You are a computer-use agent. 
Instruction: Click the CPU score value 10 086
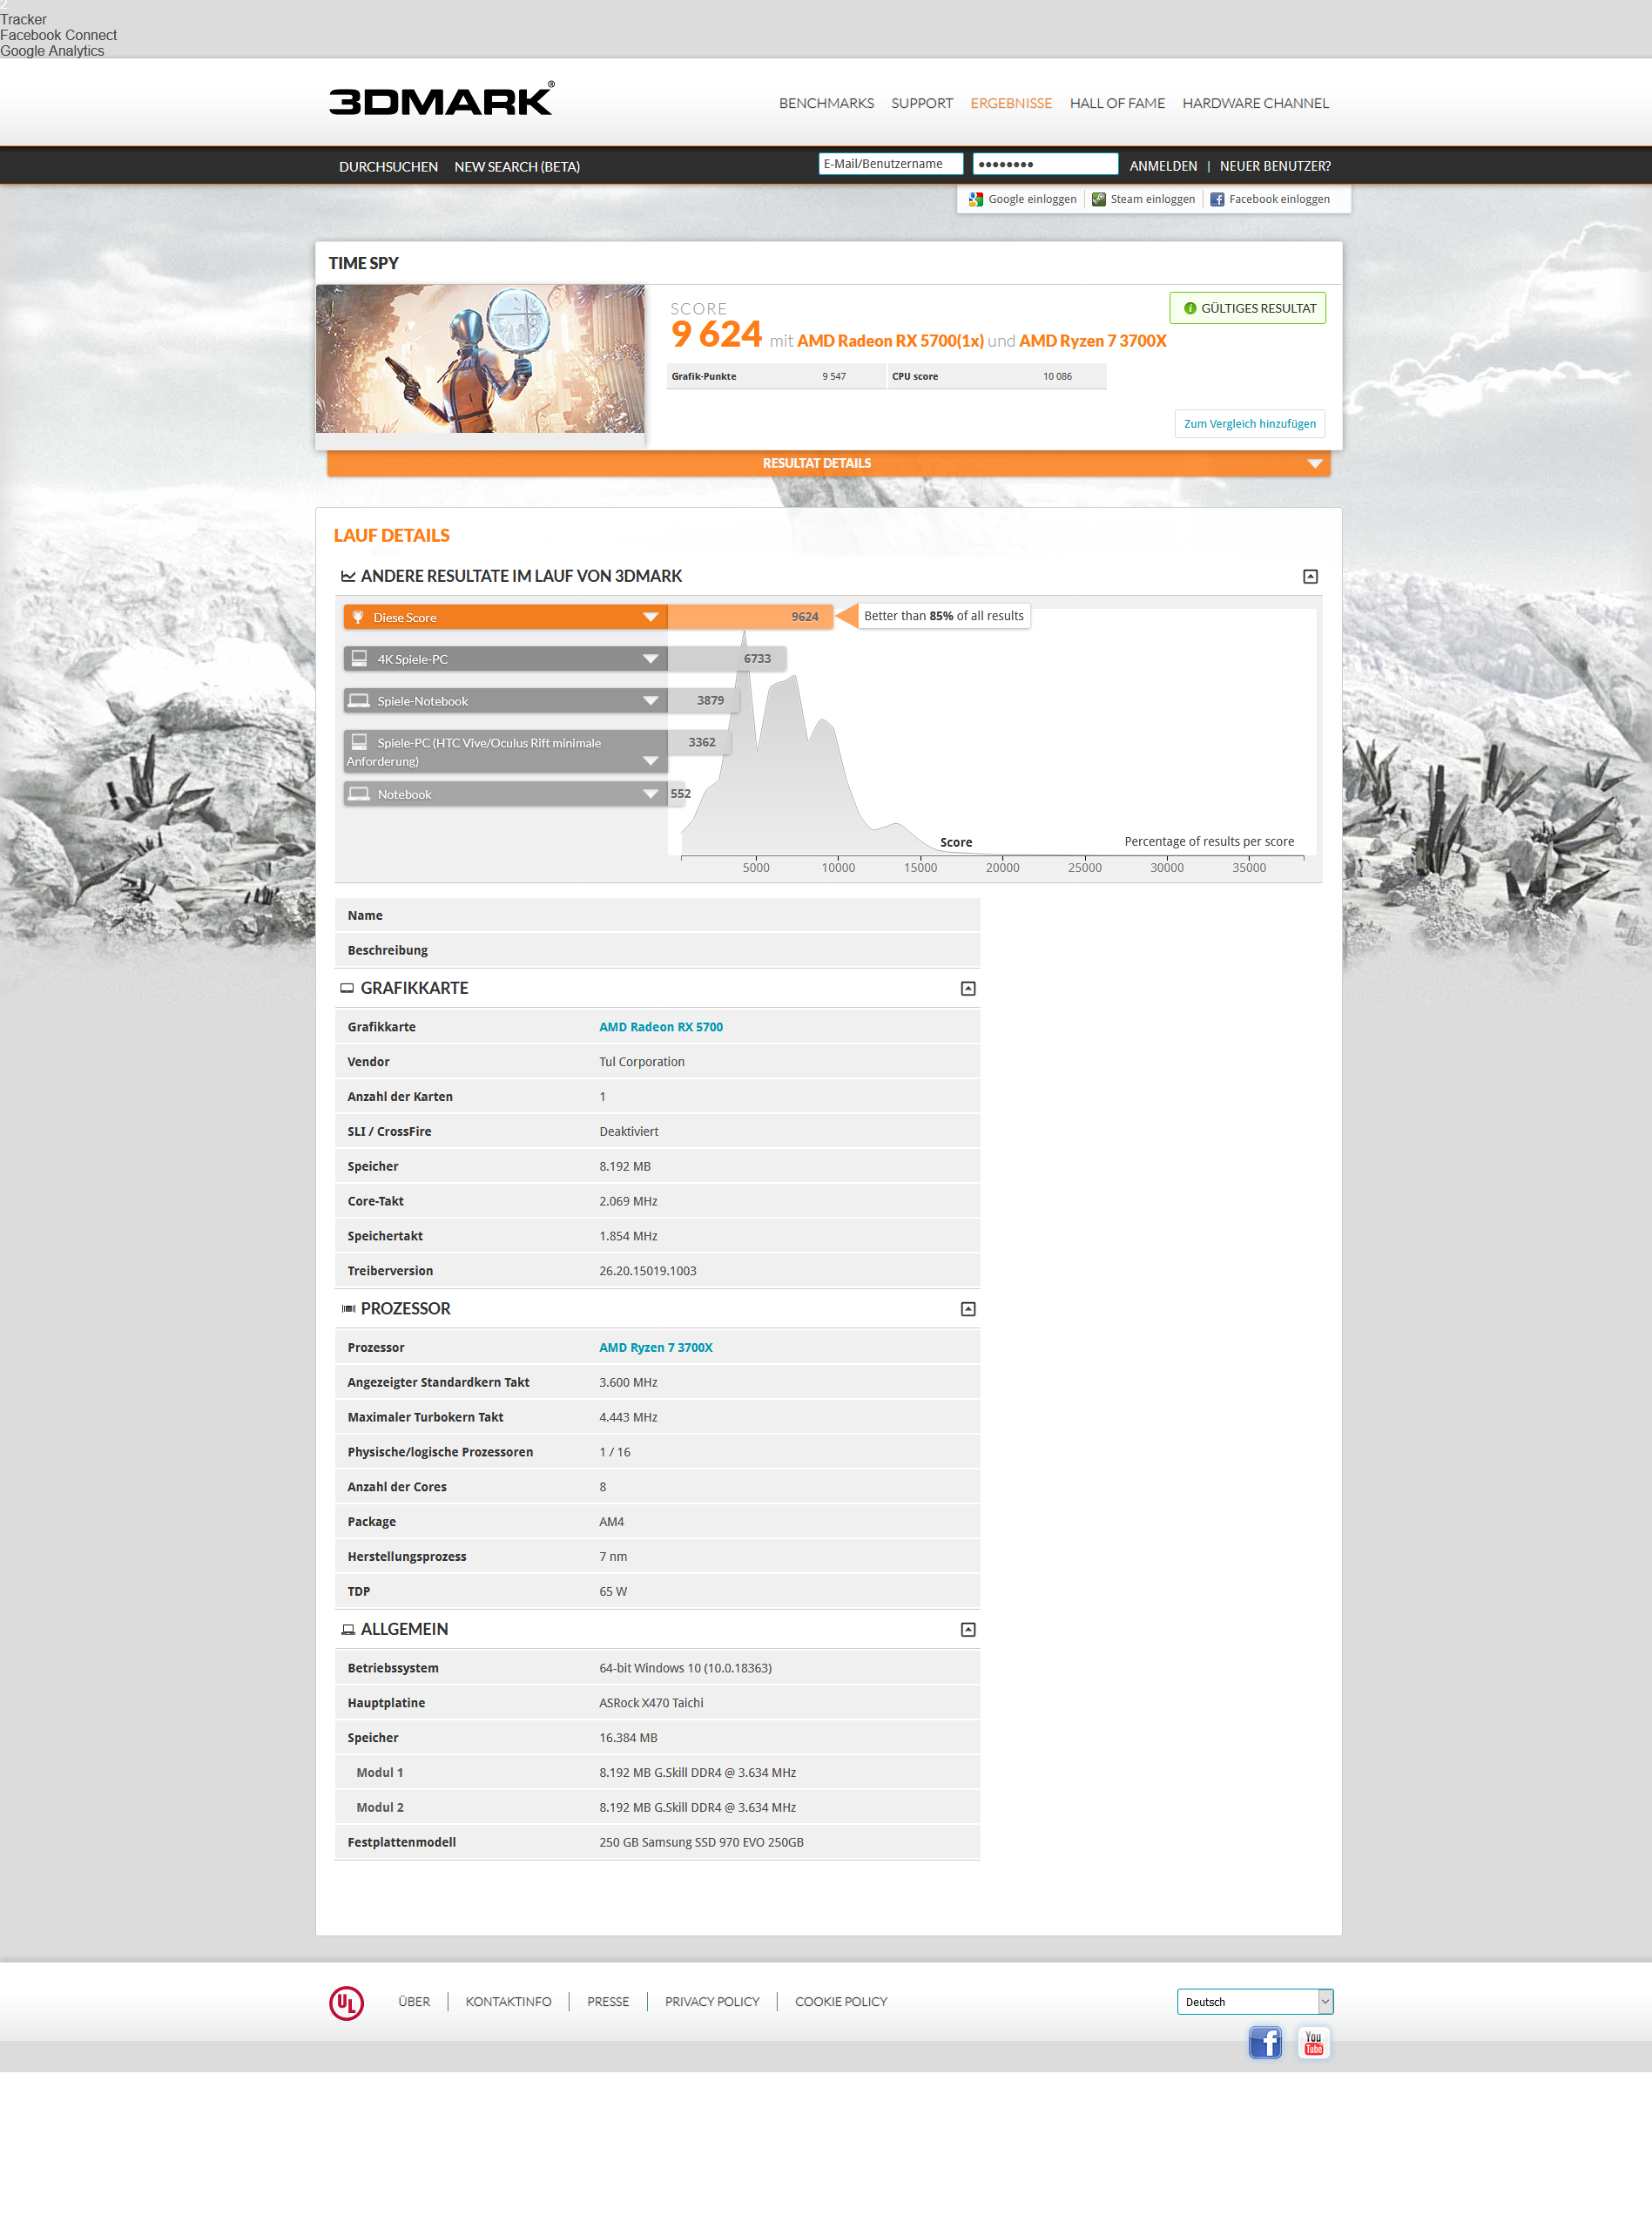[1057, 377]
